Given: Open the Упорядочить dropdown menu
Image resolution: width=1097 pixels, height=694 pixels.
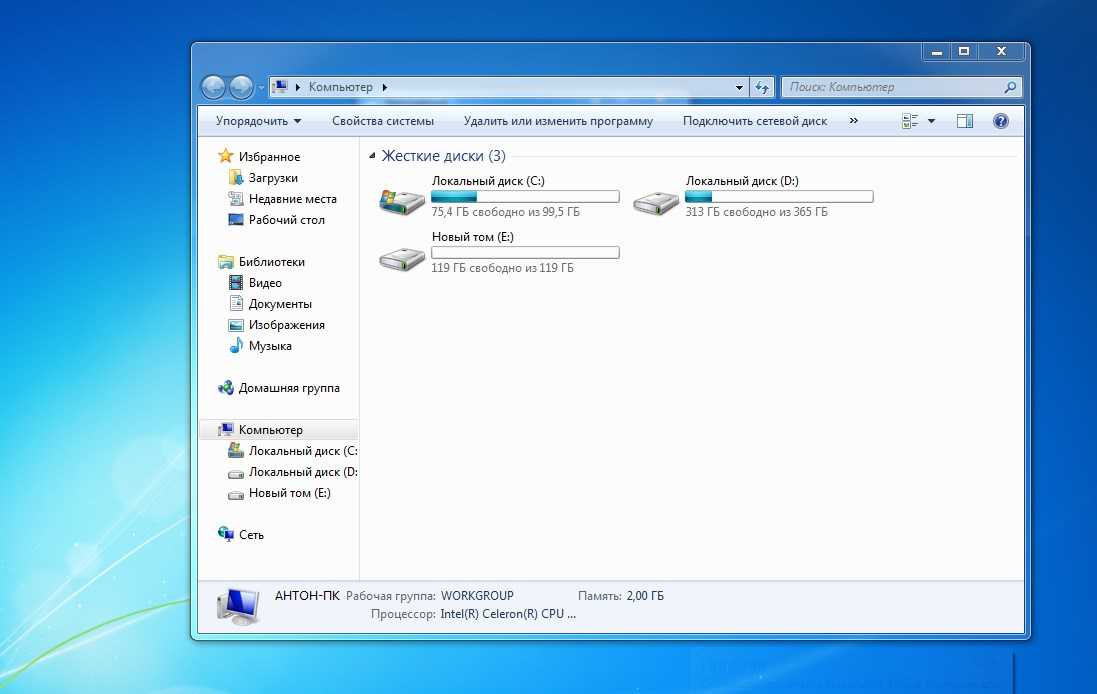Looking at the screenshot, I should pos(258,121).
